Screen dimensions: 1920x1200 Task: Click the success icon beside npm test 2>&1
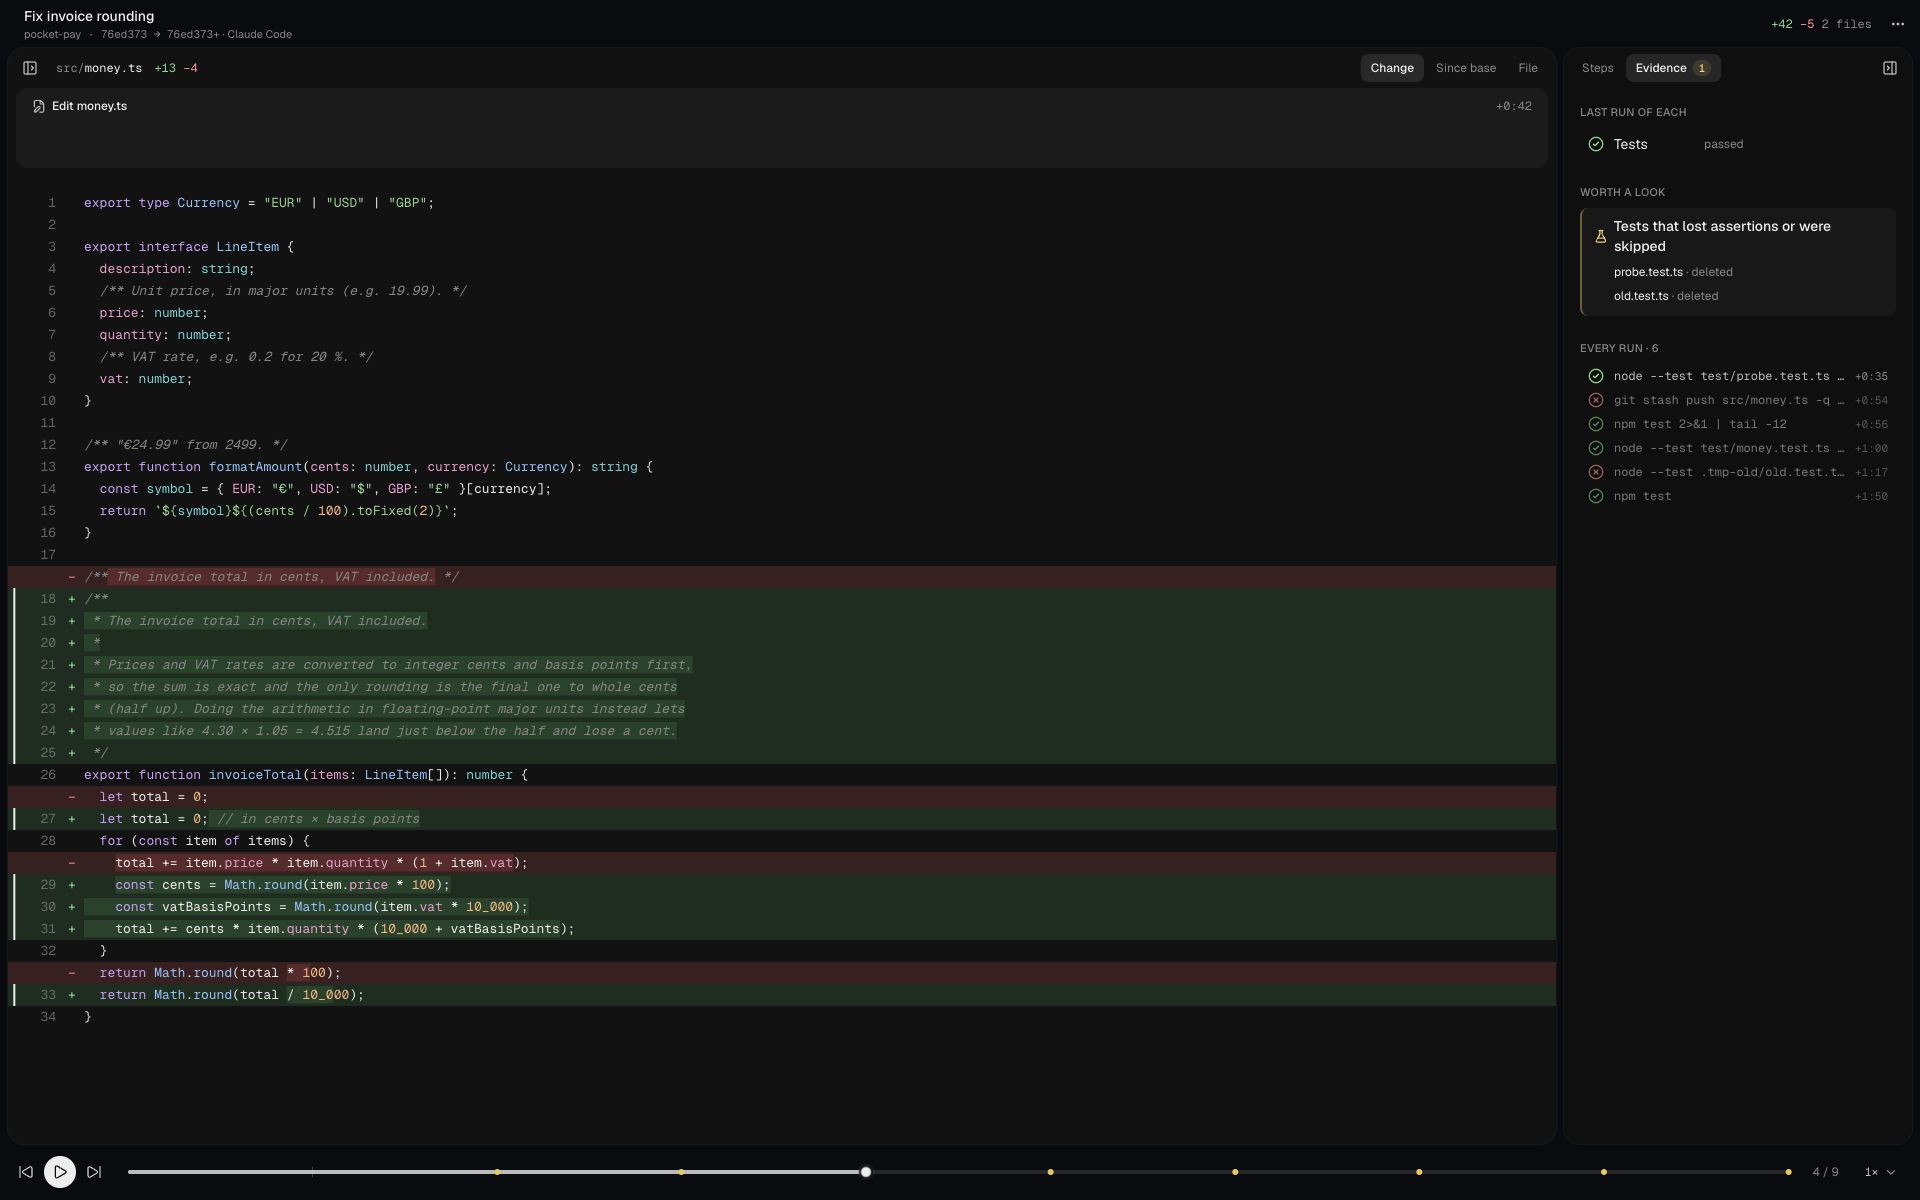[1596, 424]
